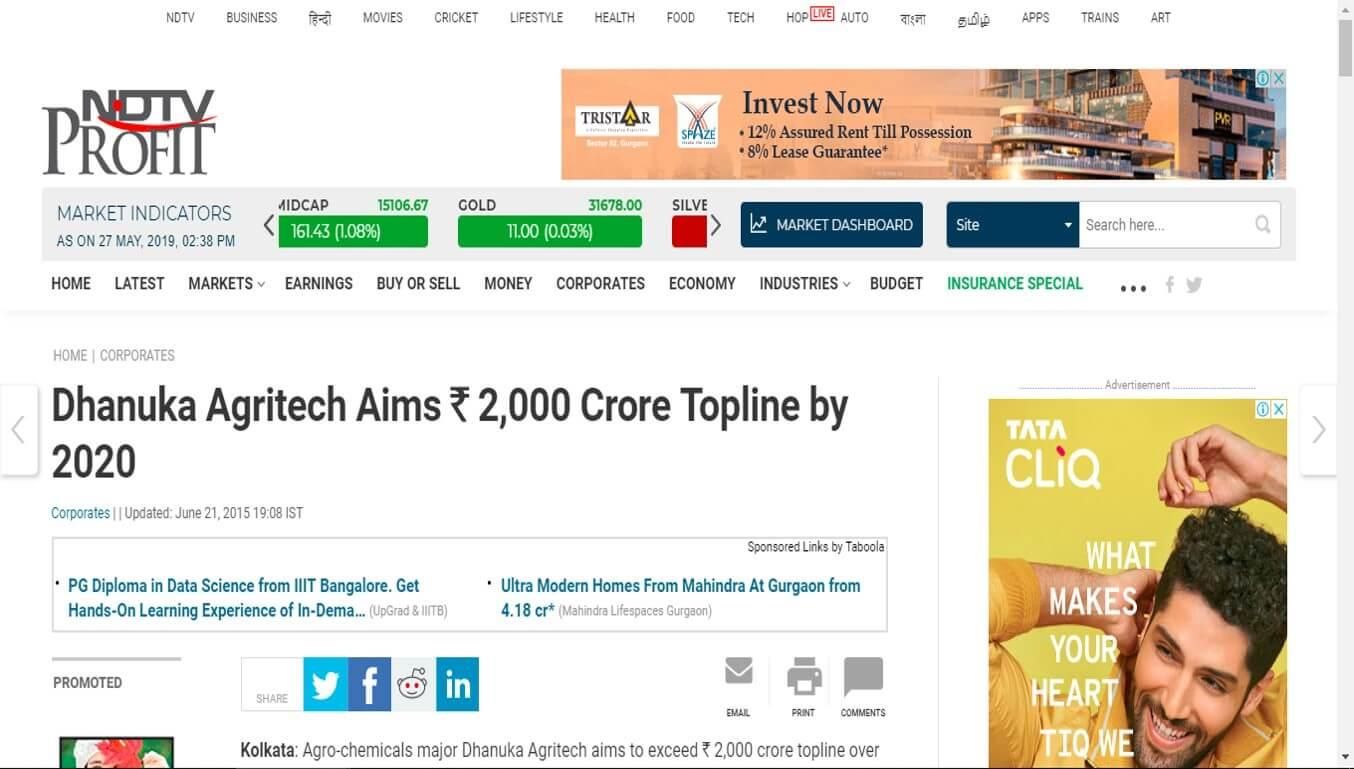This screenshot has height=769, width=1354.
Task: Expand the Industries menu
Action: click(x=804, y=284)
